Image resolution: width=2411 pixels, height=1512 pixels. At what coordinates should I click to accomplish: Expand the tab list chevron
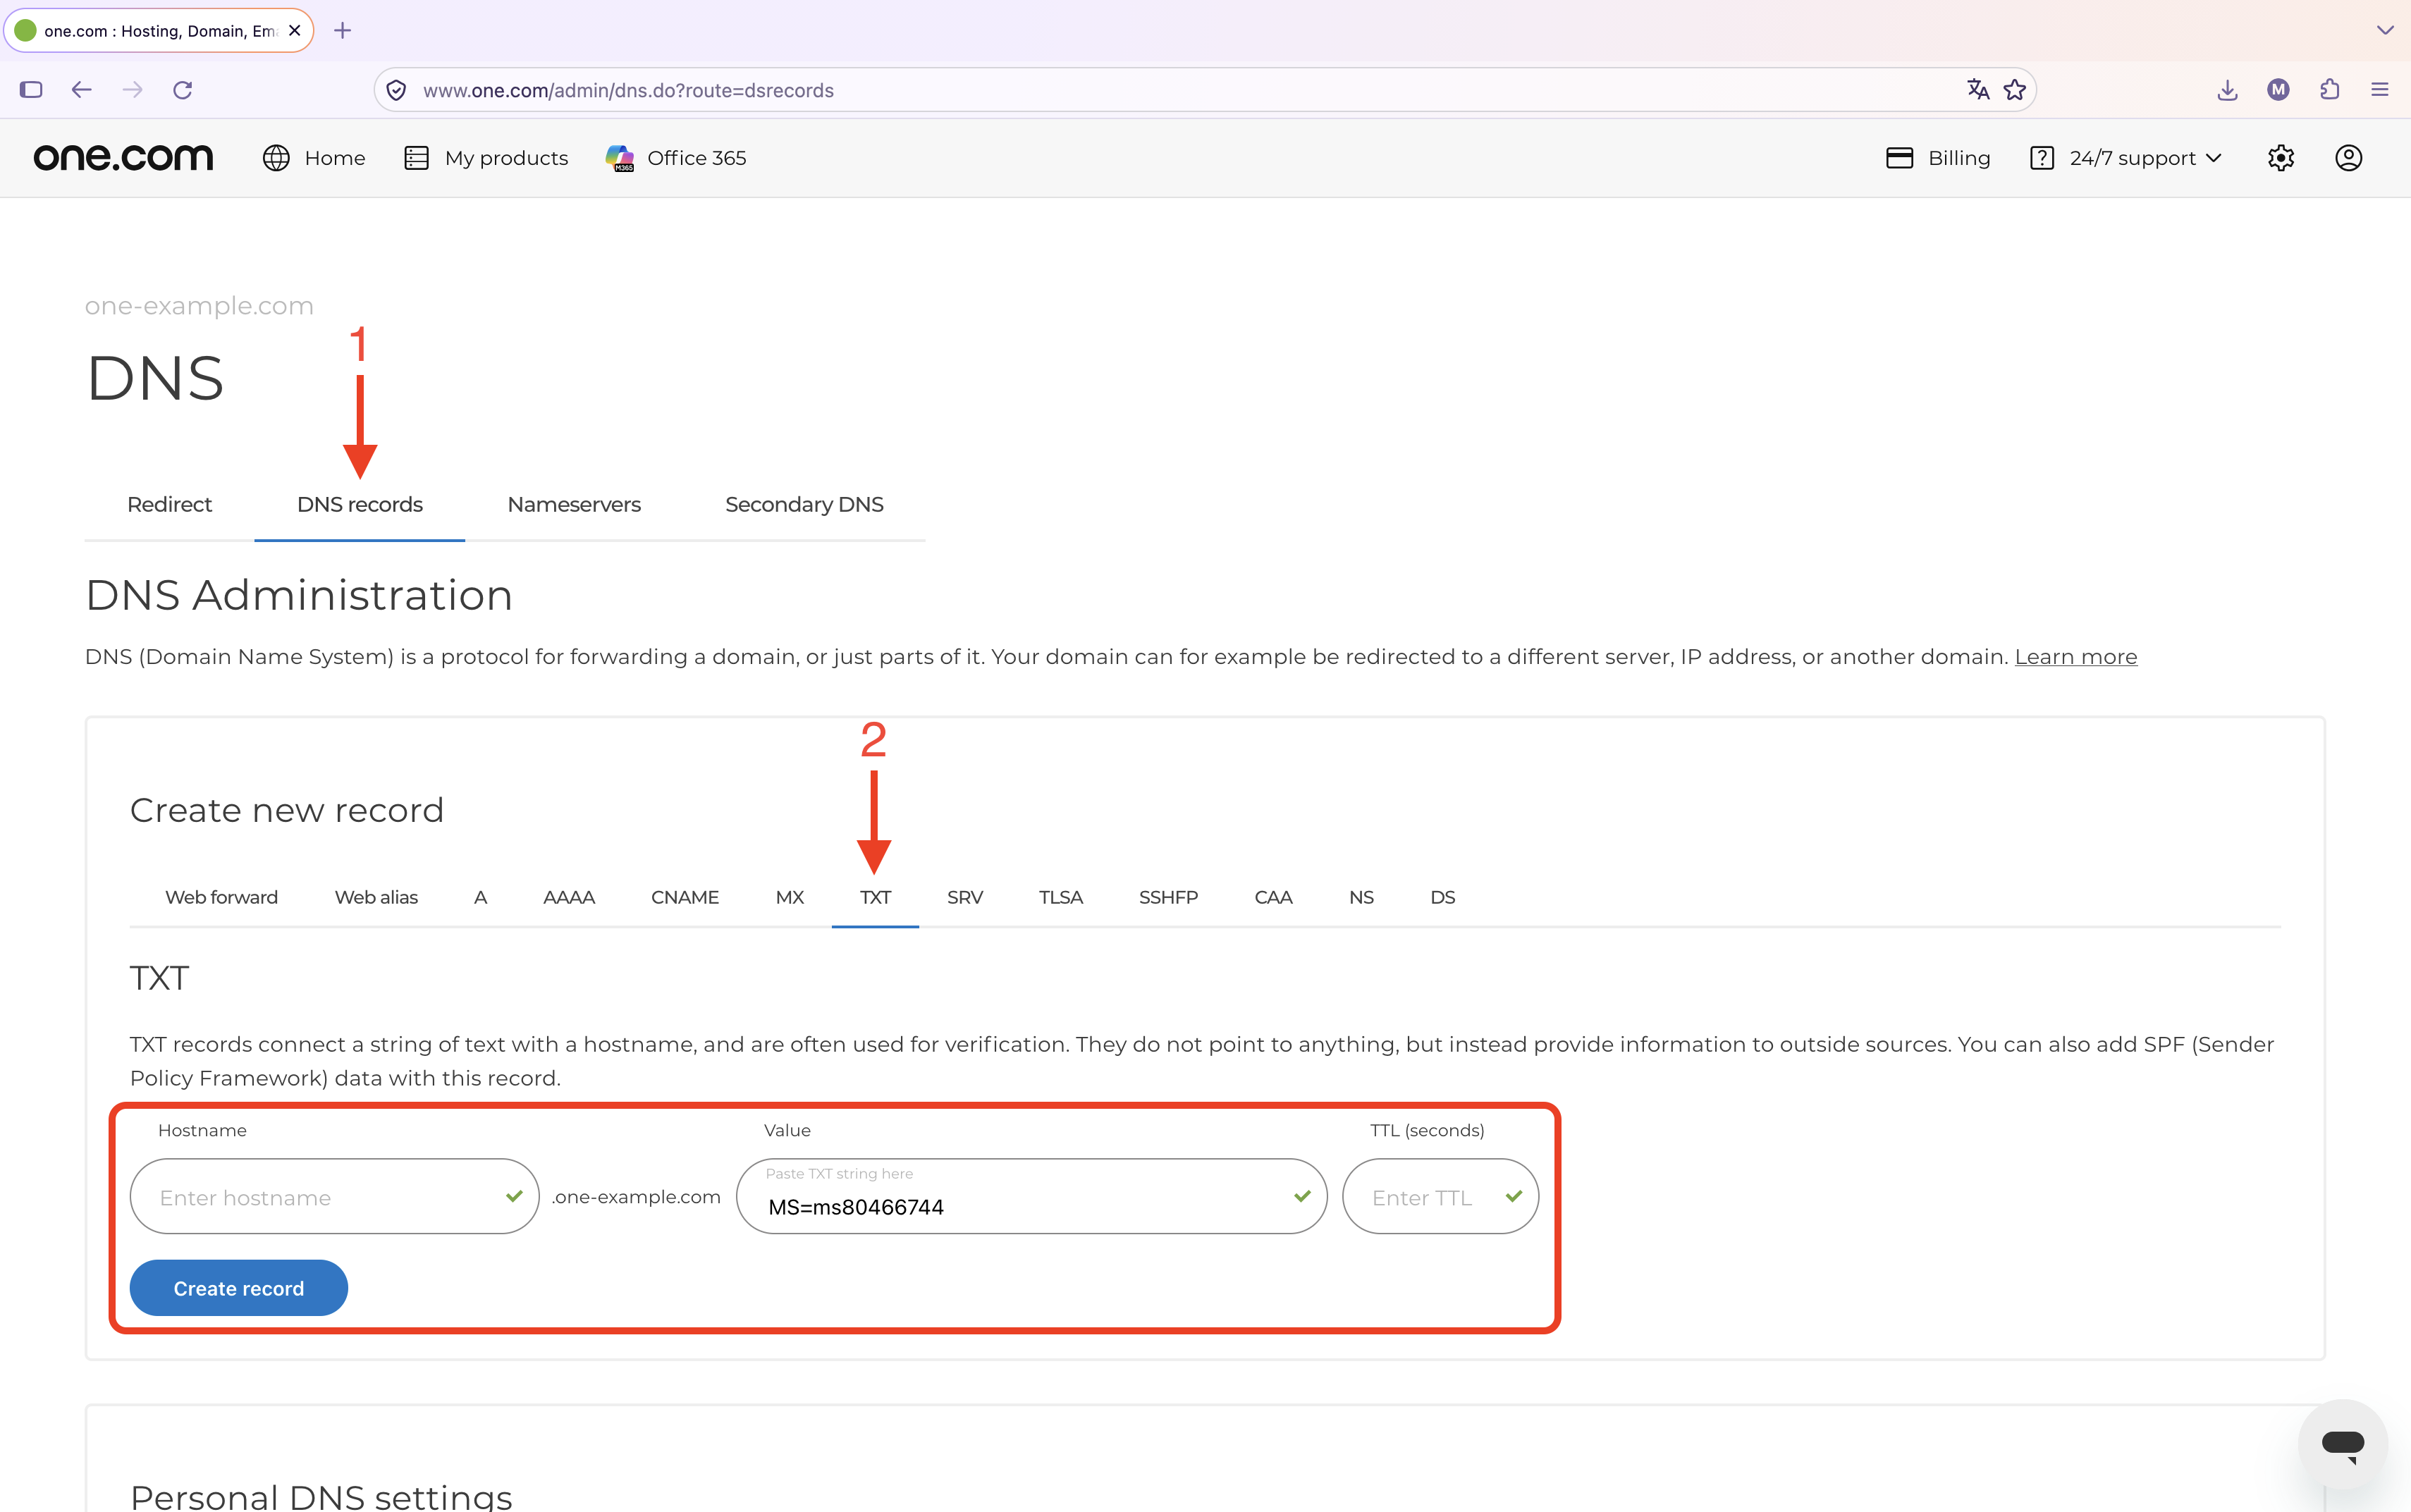point(2385,30)
